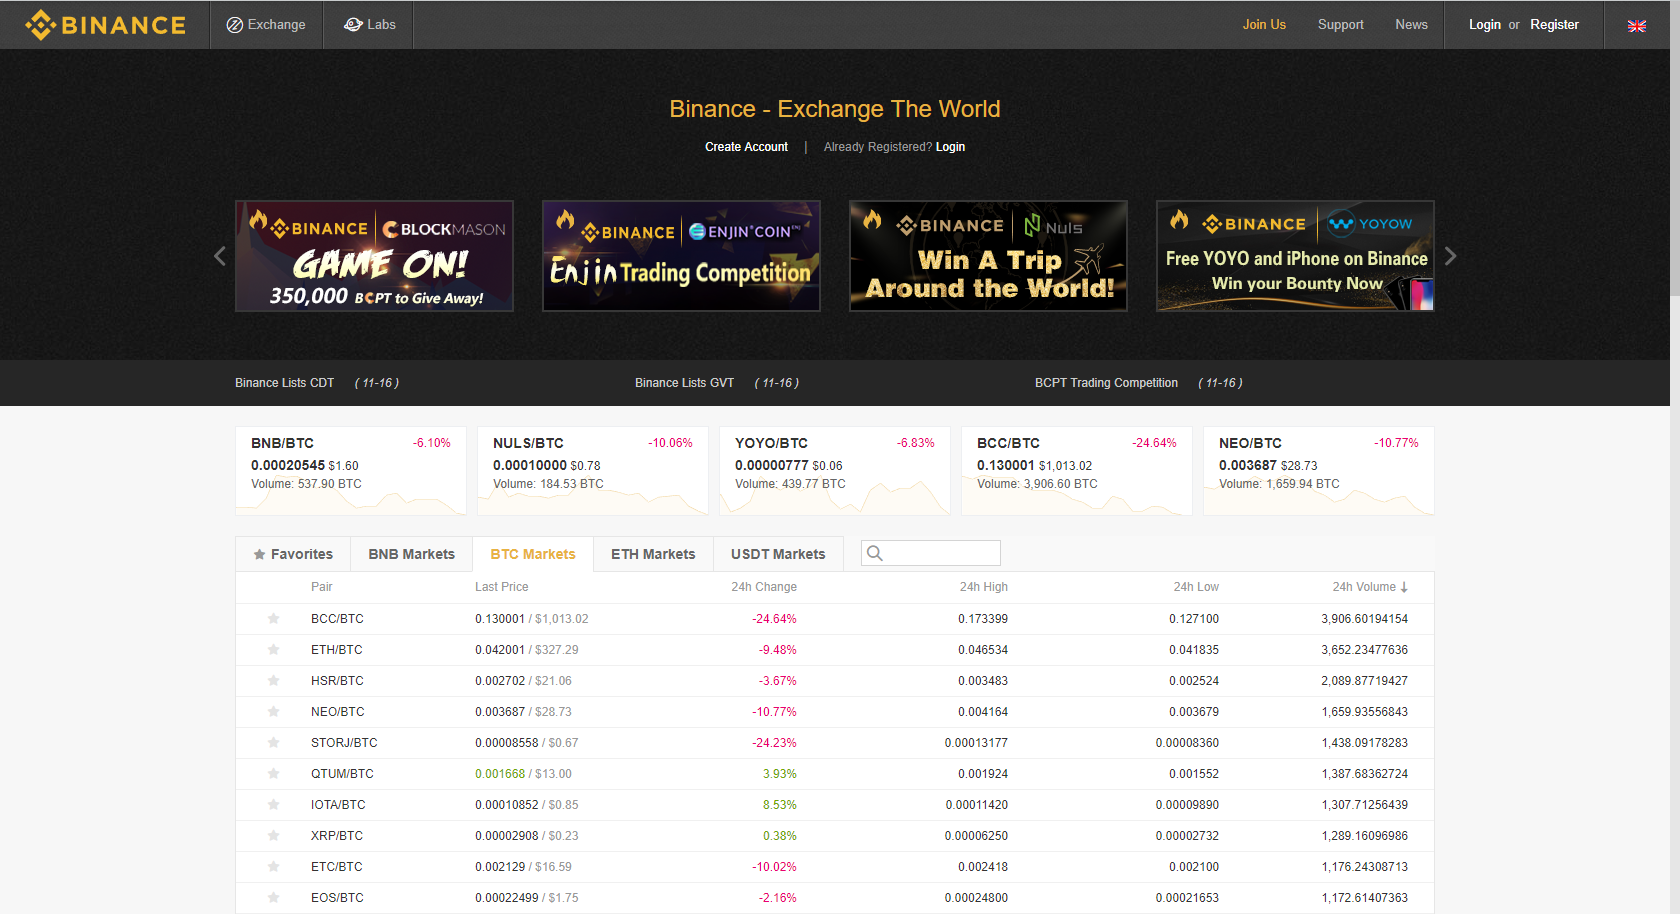The height and width of the screenshot is (914, 1680).
Task: Open the BCC/BTC ticker card
Action: pos(1077,471)
